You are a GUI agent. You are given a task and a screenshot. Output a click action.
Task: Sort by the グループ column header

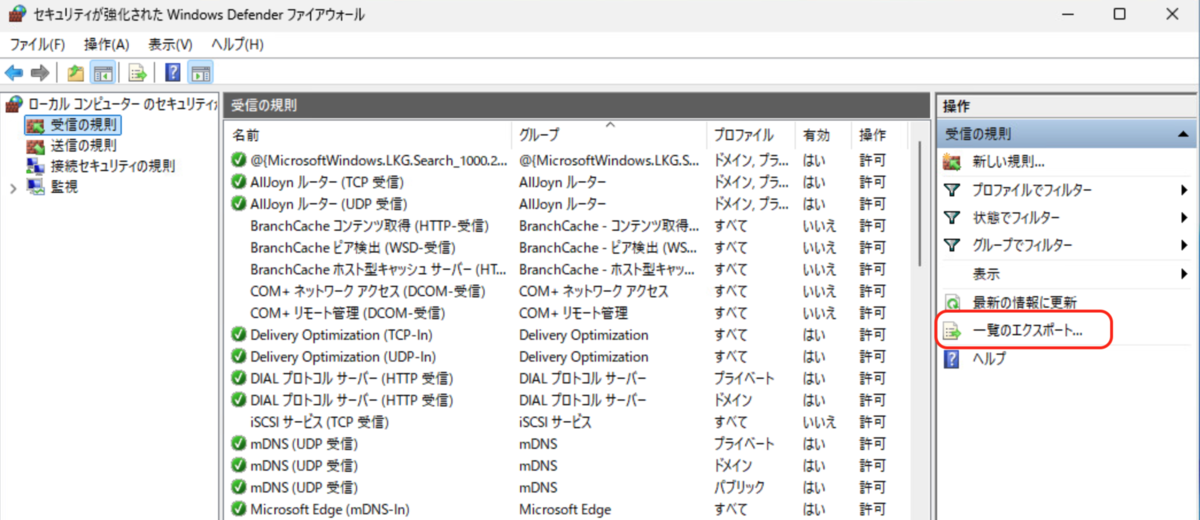point(609,135)
